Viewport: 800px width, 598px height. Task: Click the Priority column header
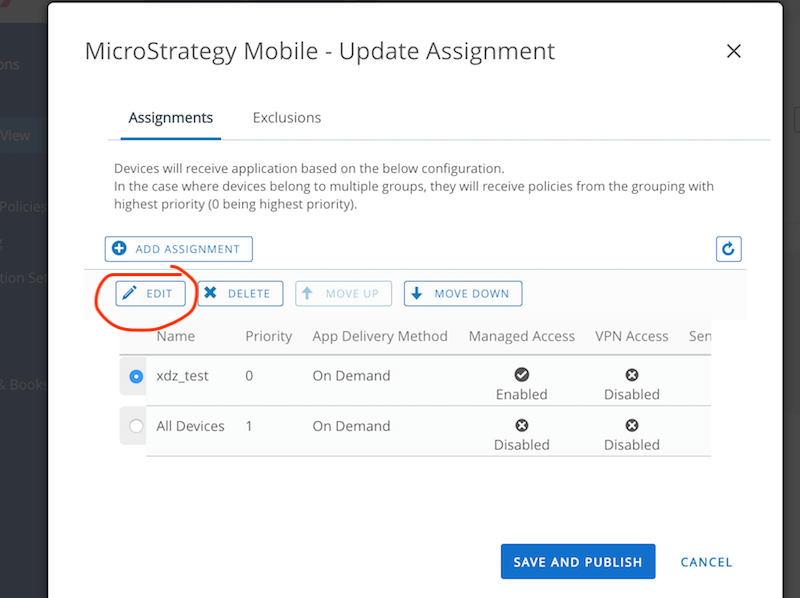[x=269, y=336]
